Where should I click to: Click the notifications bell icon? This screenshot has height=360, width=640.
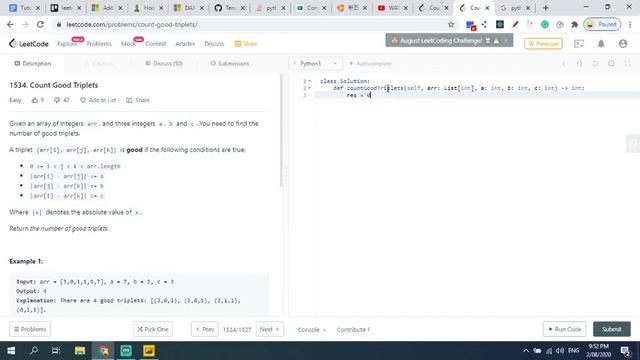pos(601,44)
